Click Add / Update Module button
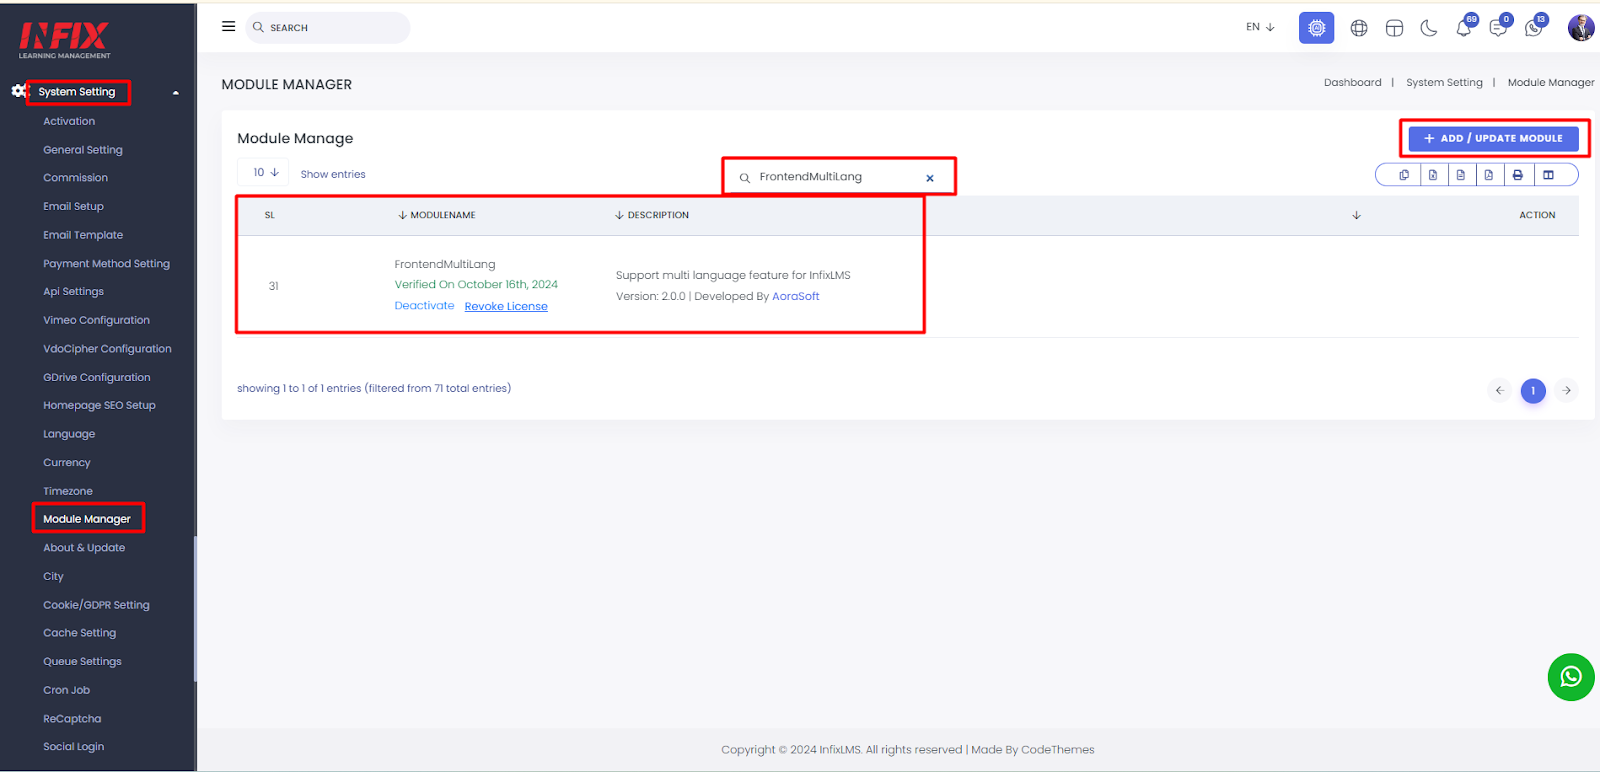Viewport: 1600px width, 772px height. pyautogui.click(x=1493, y=138)
